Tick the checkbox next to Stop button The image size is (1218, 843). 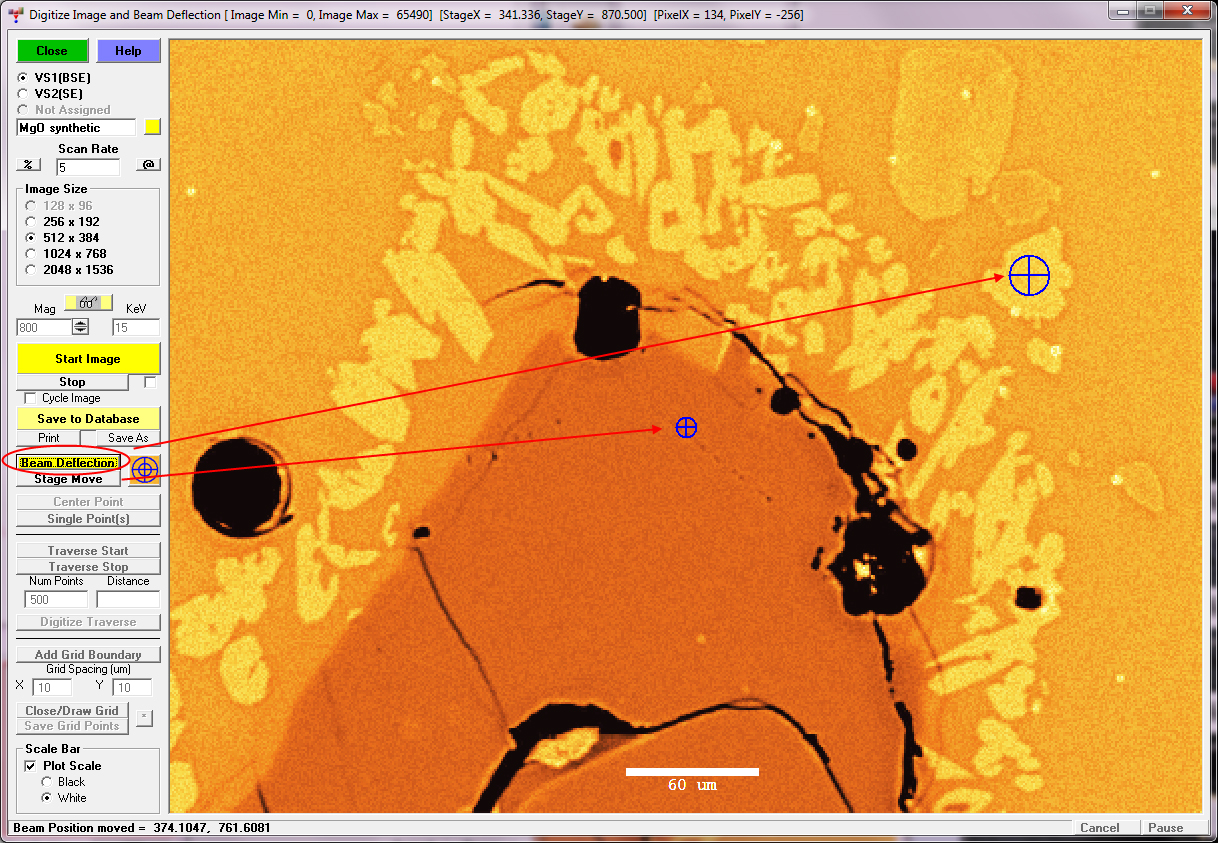pos(150,382)
